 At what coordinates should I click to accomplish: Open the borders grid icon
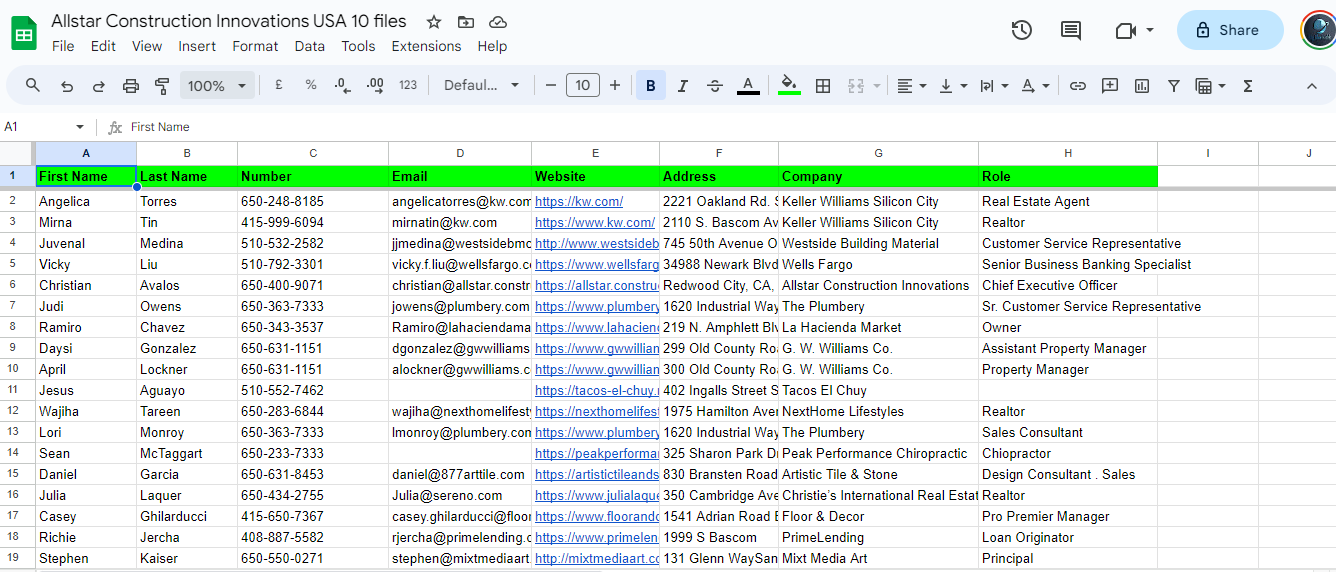[823, 86]
